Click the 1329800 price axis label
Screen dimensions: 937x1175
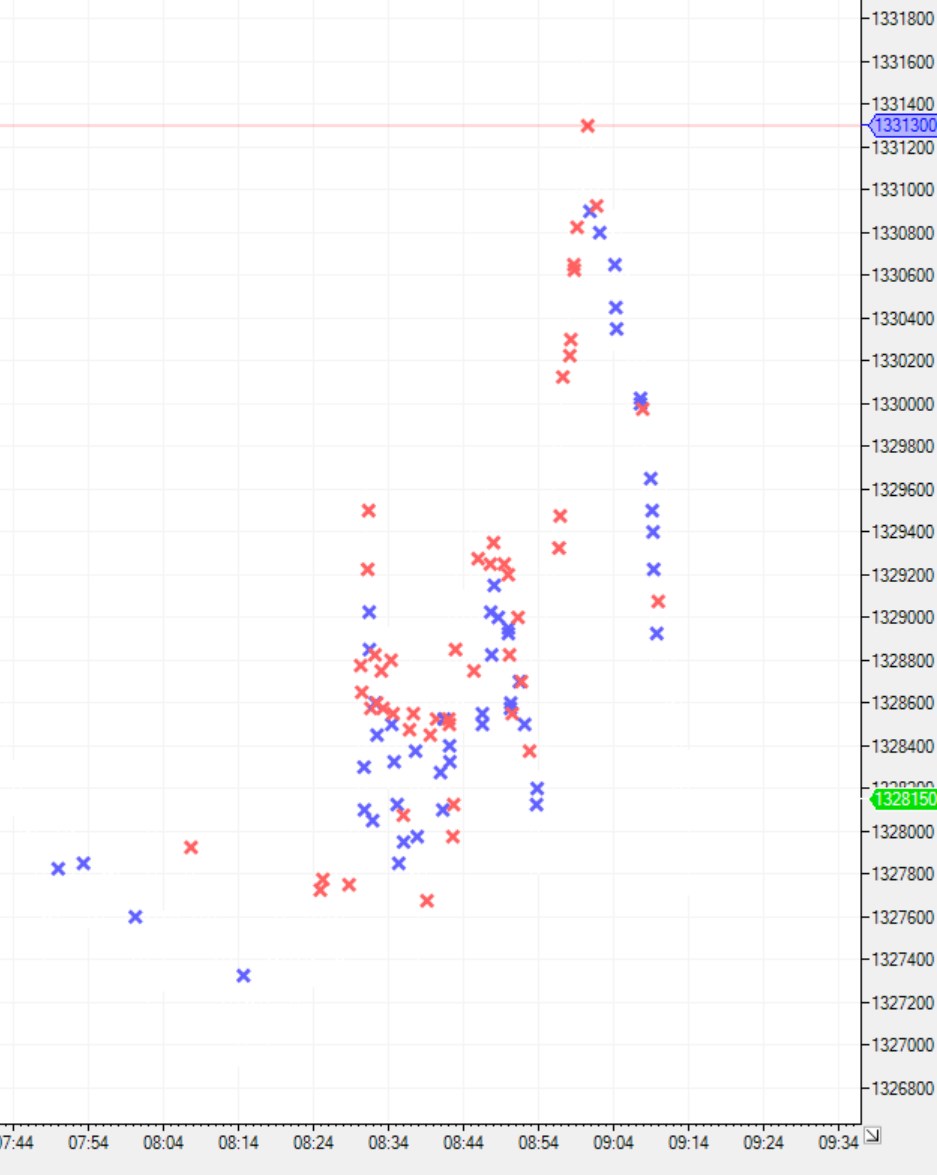tap(903, 447)
